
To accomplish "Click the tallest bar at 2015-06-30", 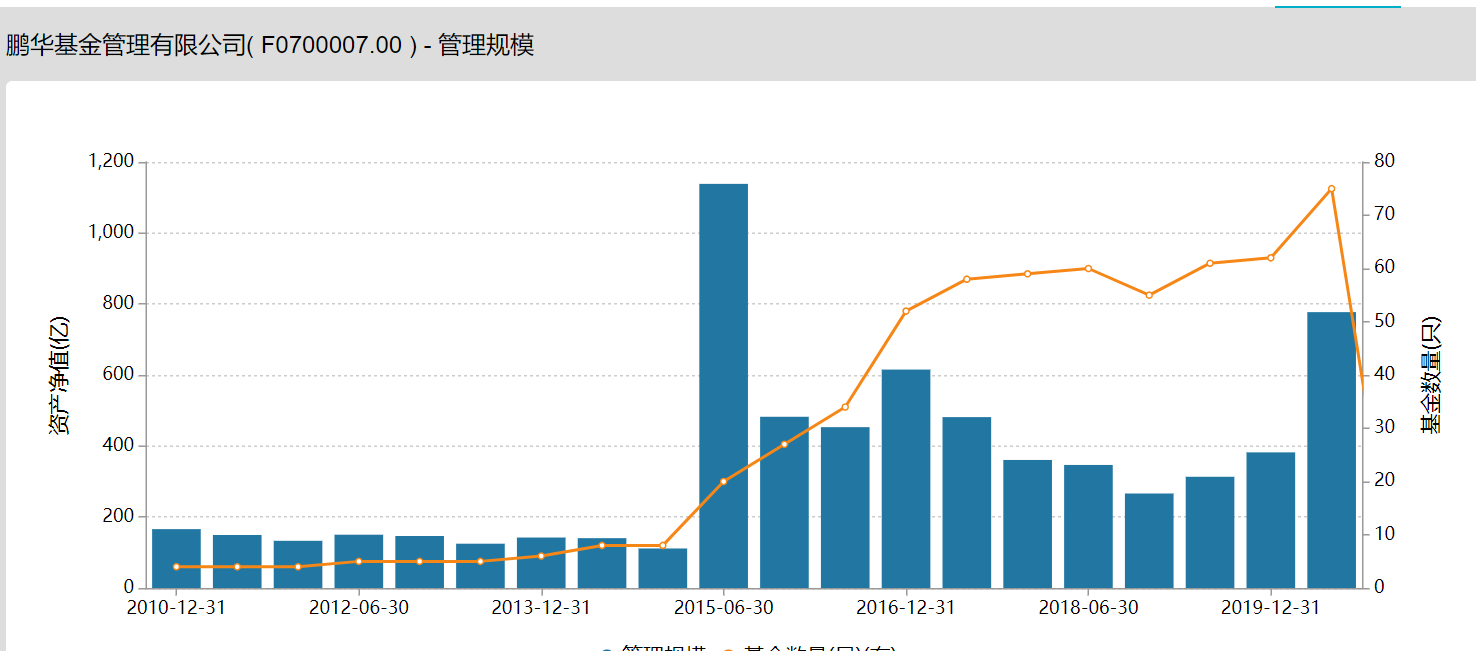I will [x=723, y=386].
